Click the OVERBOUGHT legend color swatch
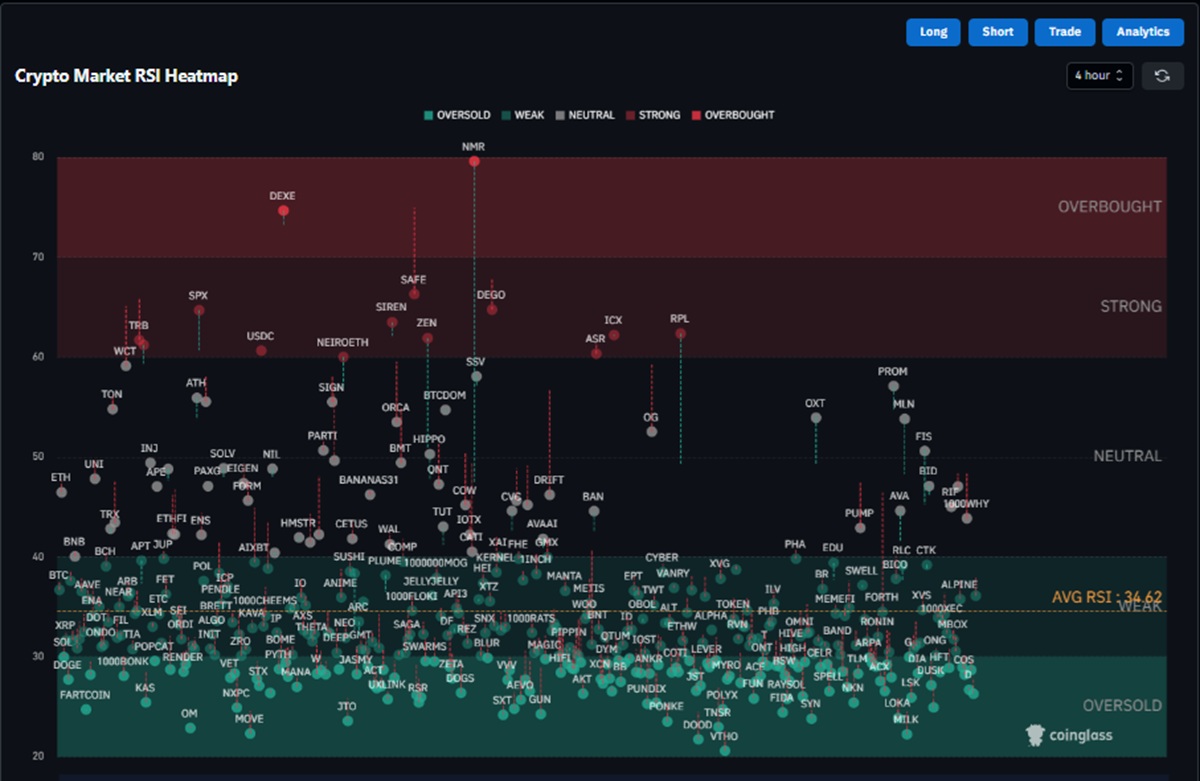The width and height of the screenshot is (1200, 781). coord(695,115)
